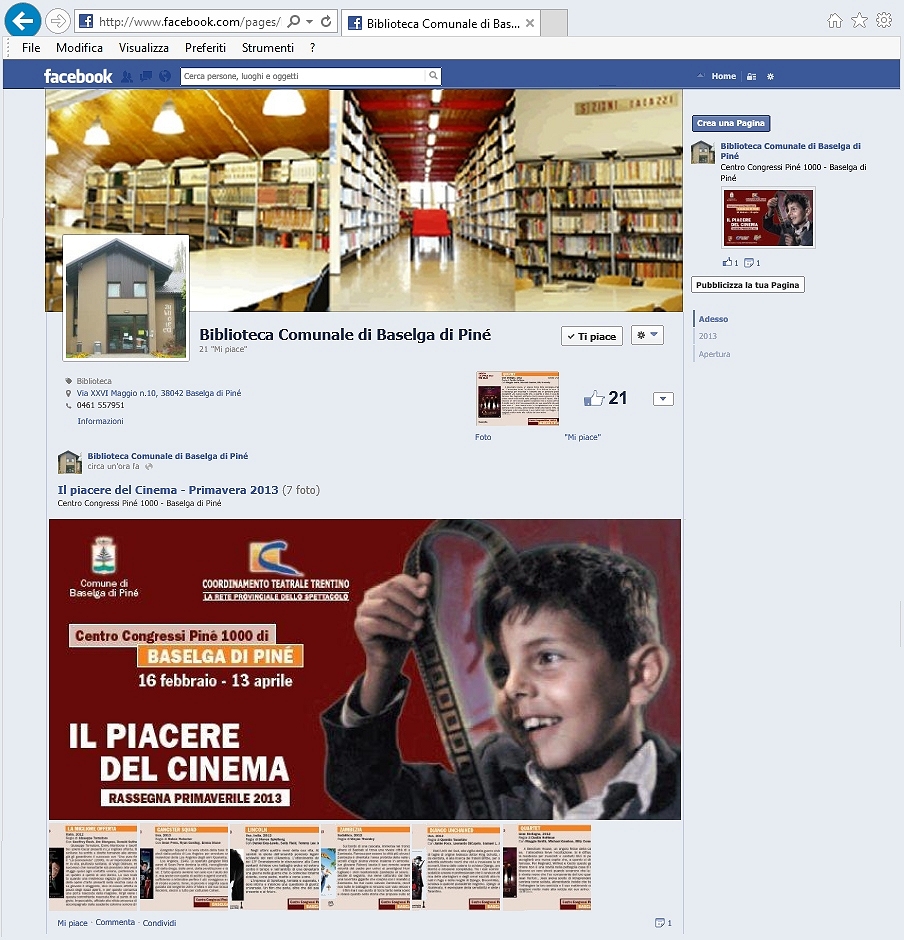Open the Visualizza menu
The width and height of the screenshot is (904, 940).
click(143, 48)
